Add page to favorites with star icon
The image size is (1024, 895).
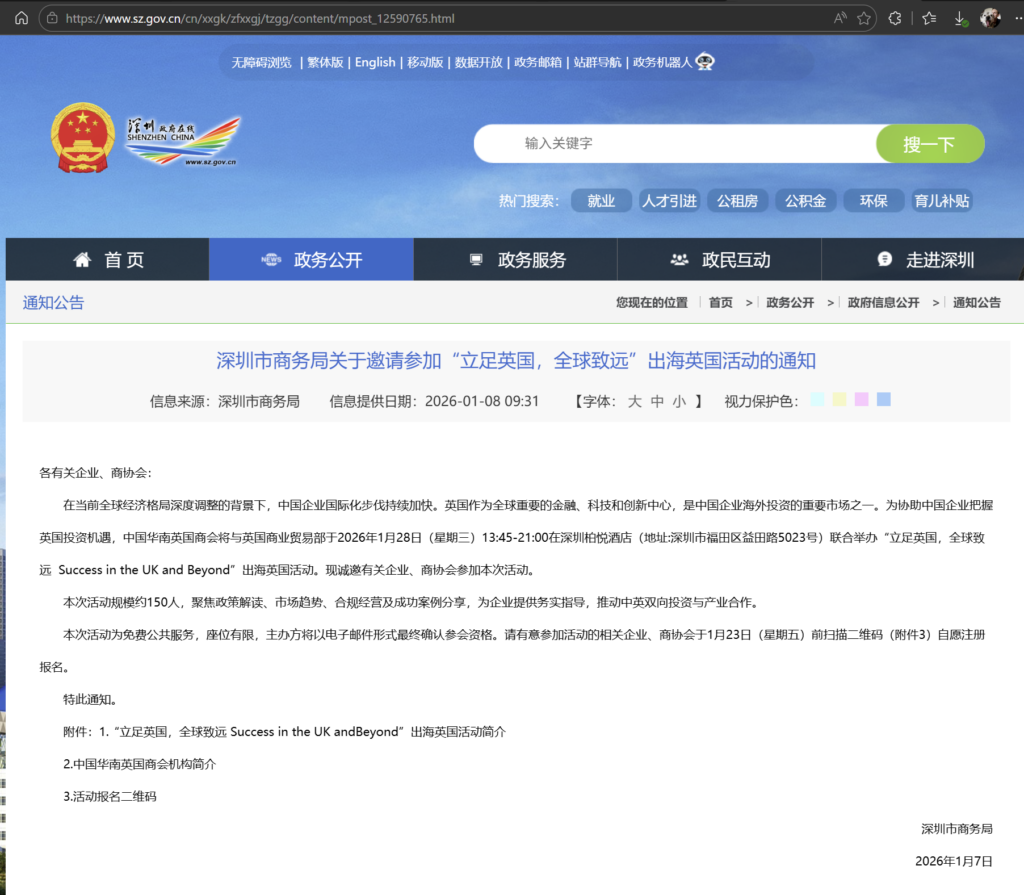(x=863, y=18)
